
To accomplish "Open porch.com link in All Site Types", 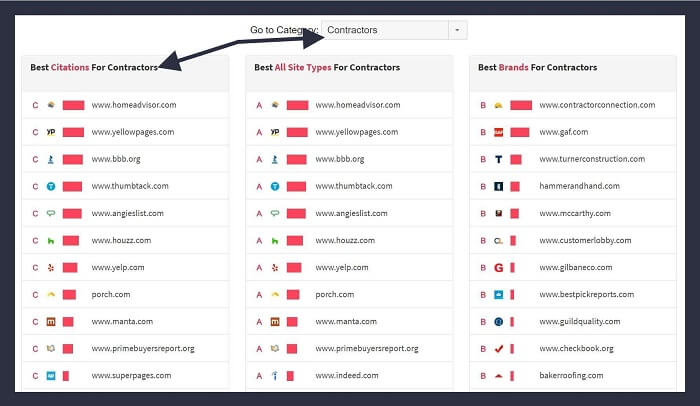I will point(334,294).
